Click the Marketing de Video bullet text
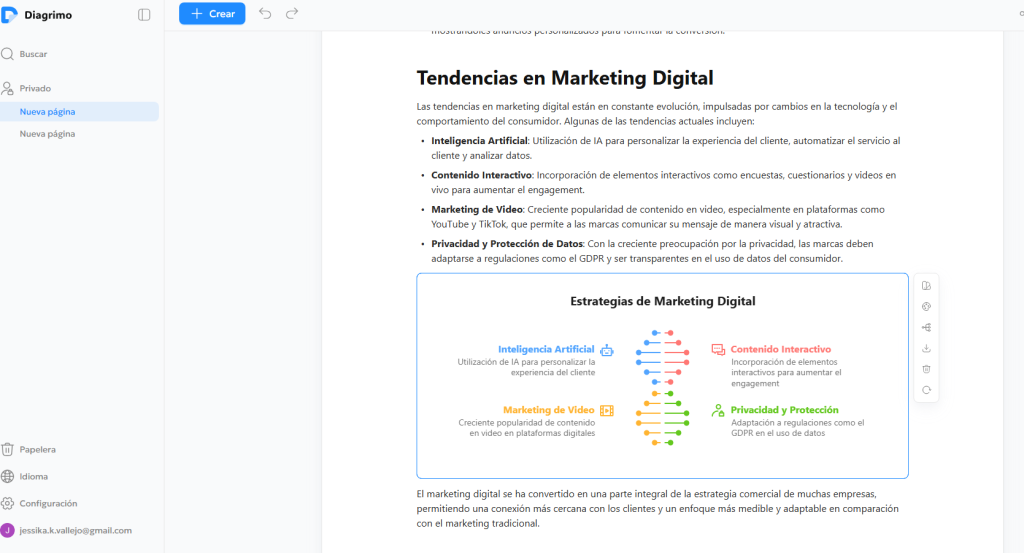1024x553 pixels. point(658,217)
